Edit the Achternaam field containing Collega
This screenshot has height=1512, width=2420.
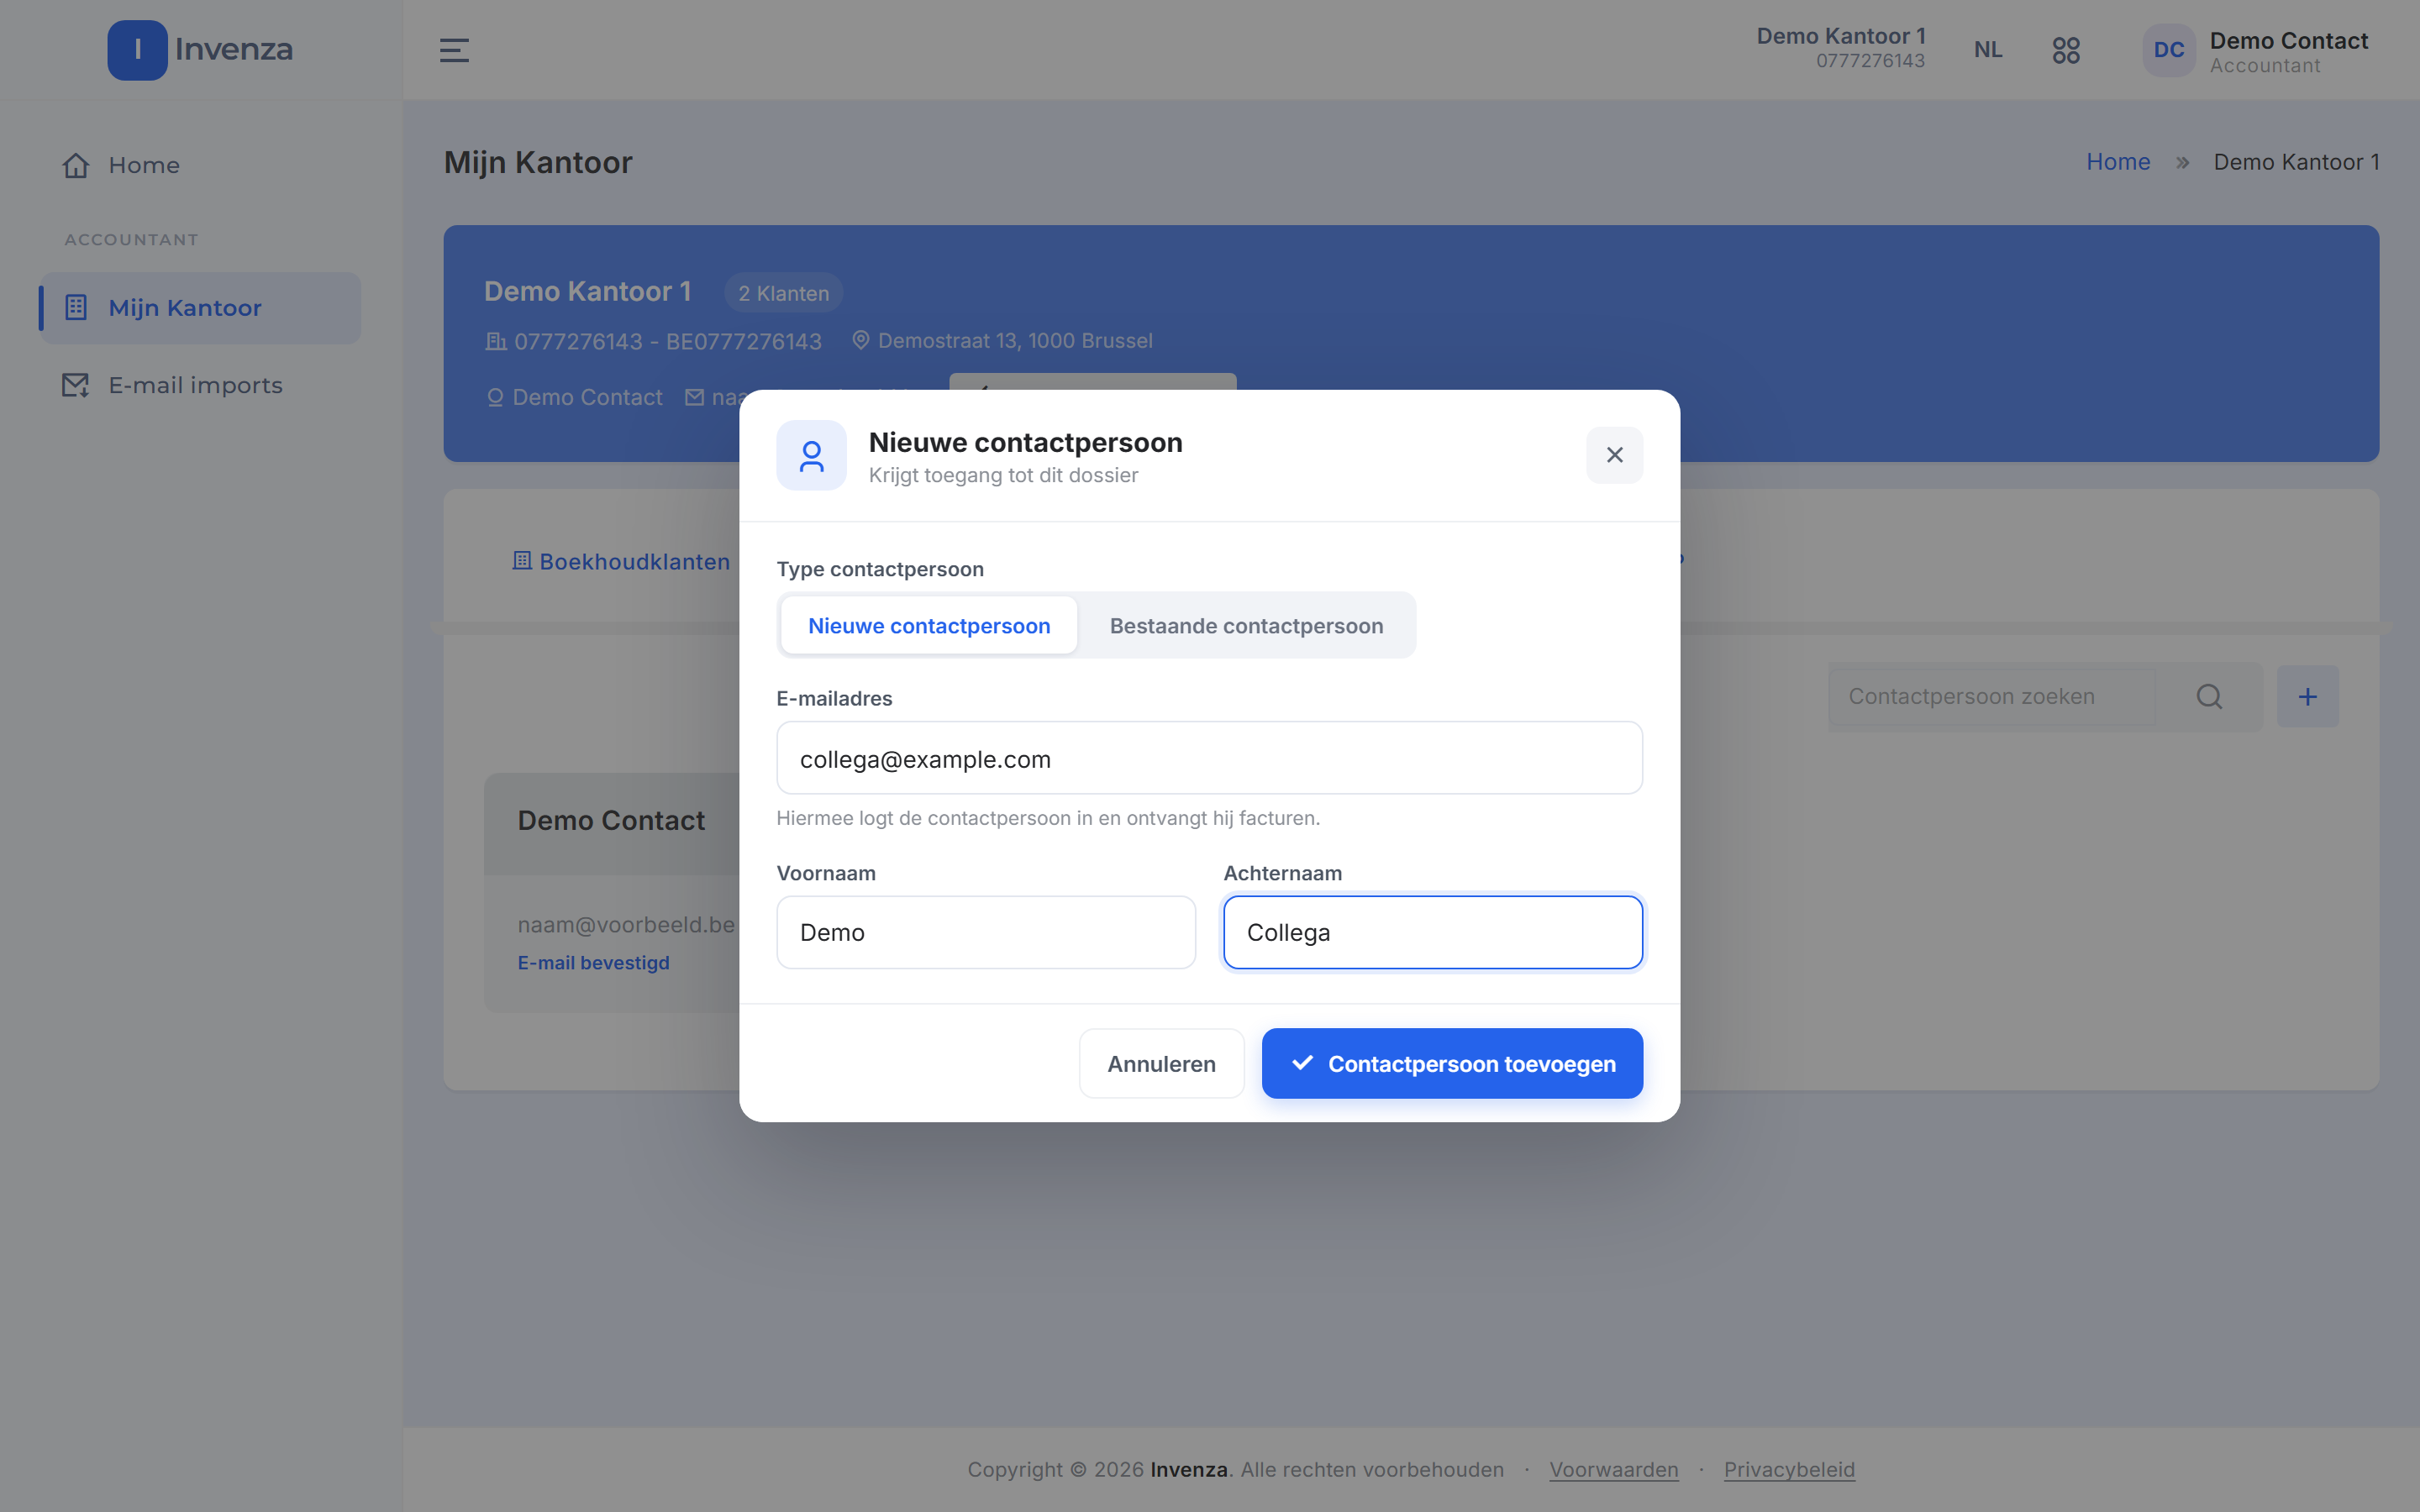(x=1433, y=932)
